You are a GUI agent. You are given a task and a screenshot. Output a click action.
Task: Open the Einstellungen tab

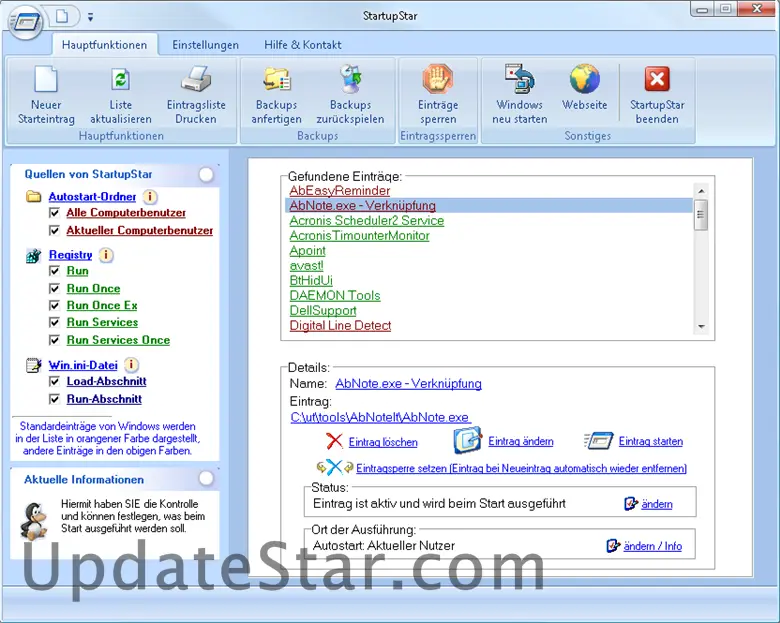(205, 45)
